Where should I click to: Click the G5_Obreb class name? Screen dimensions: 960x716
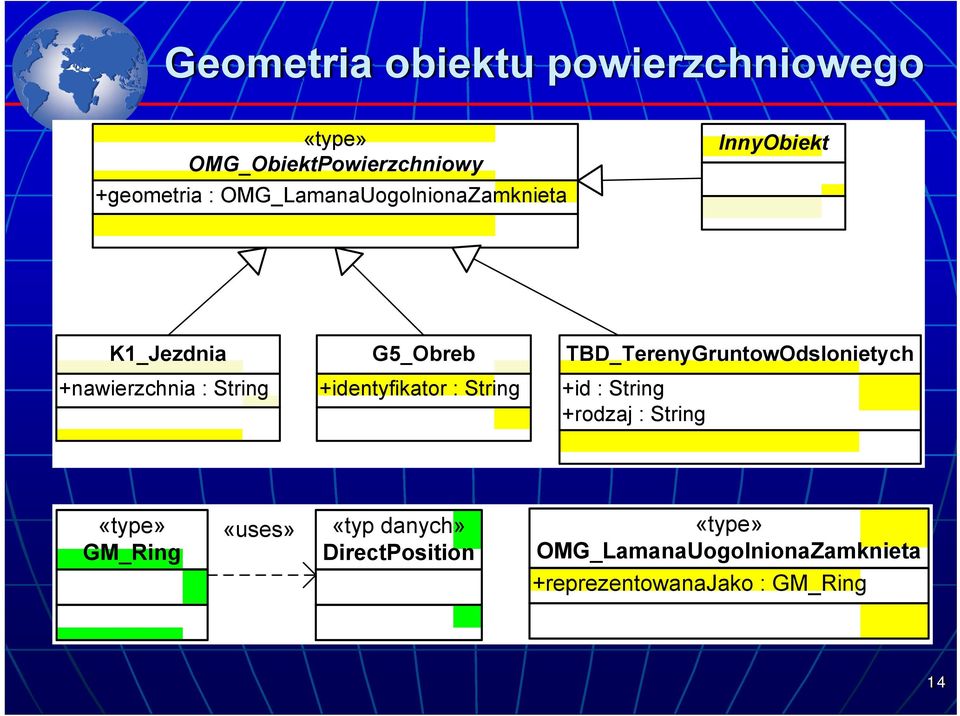[423, 353]
